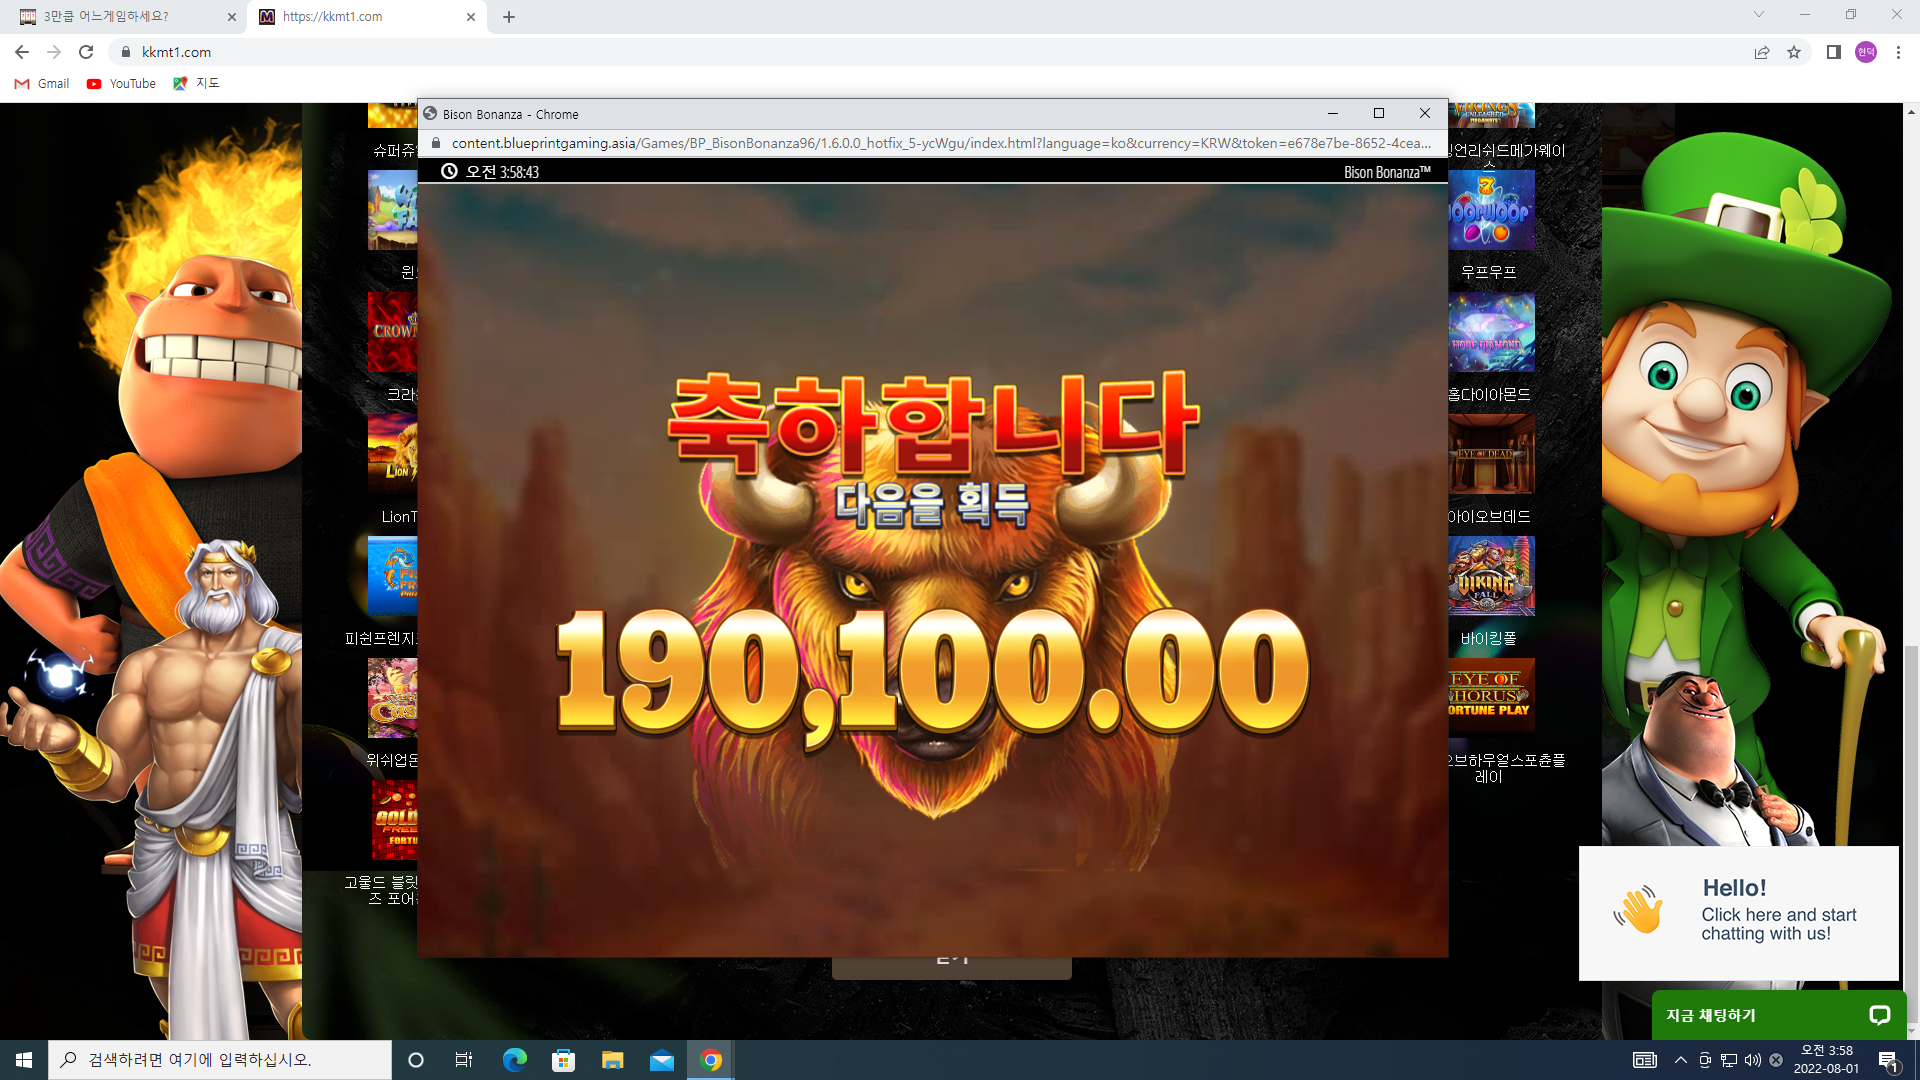Image resolution: width=1920 pixels, height=1080 pixels.
Task: Open the Gmail bookmark
Action: 42,84
